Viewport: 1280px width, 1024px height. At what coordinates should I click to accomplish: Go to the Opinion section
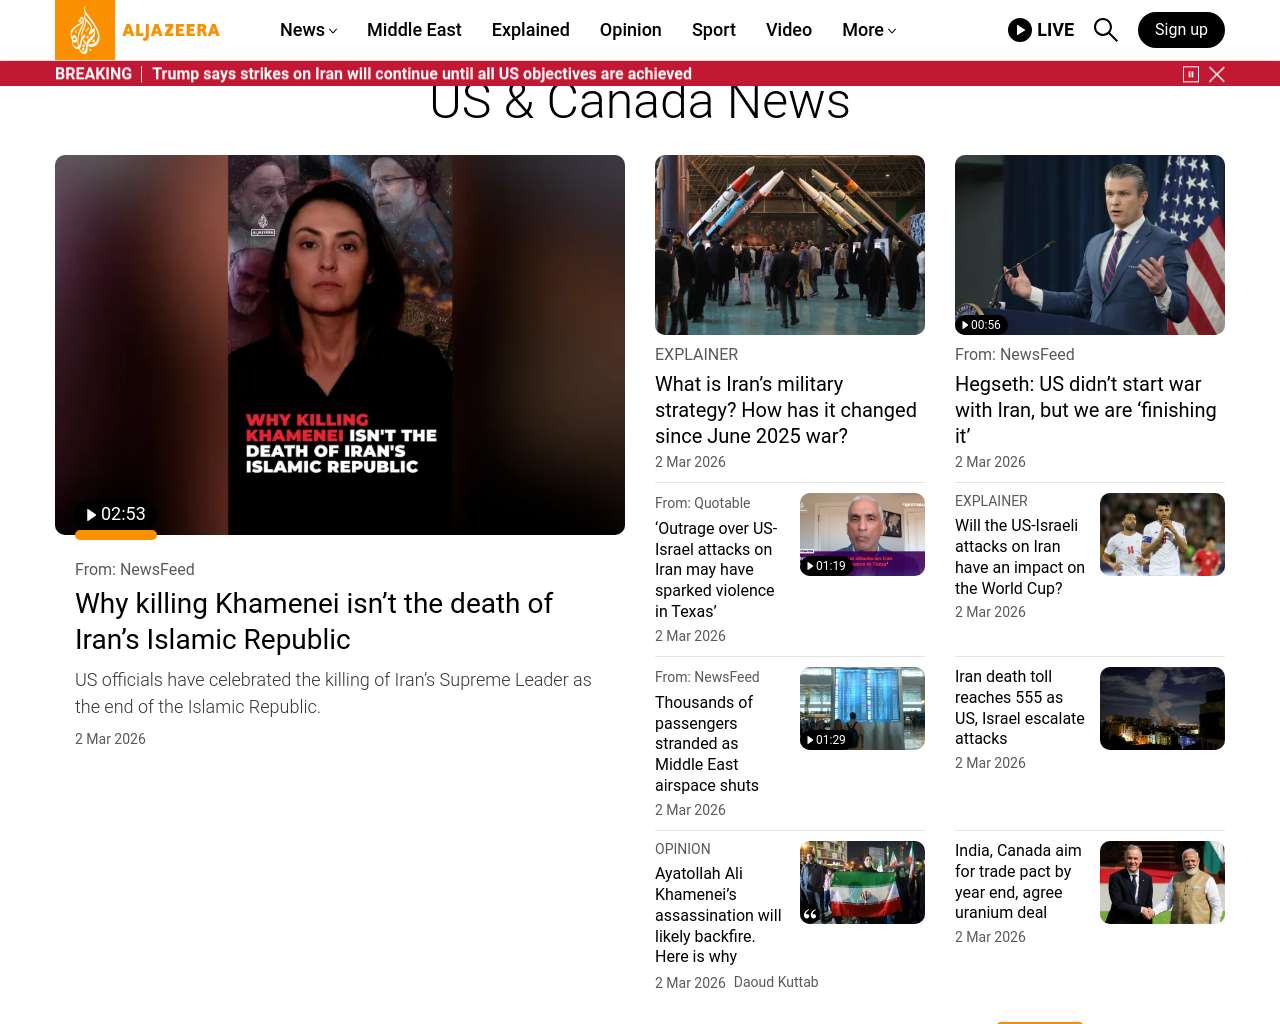[x=630, y=30]
